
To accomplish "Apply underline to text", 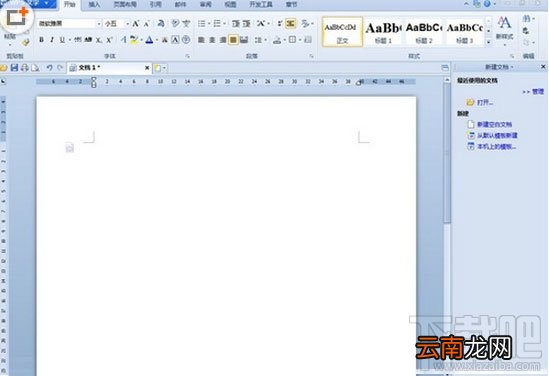I will point(62,40).
